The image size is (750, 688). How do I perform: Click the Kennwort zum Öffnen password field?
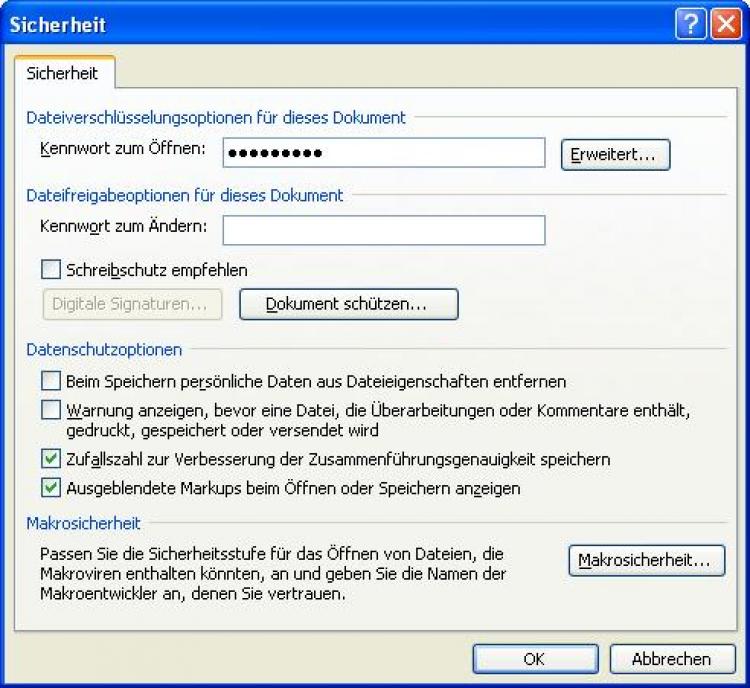pos(383,153)
